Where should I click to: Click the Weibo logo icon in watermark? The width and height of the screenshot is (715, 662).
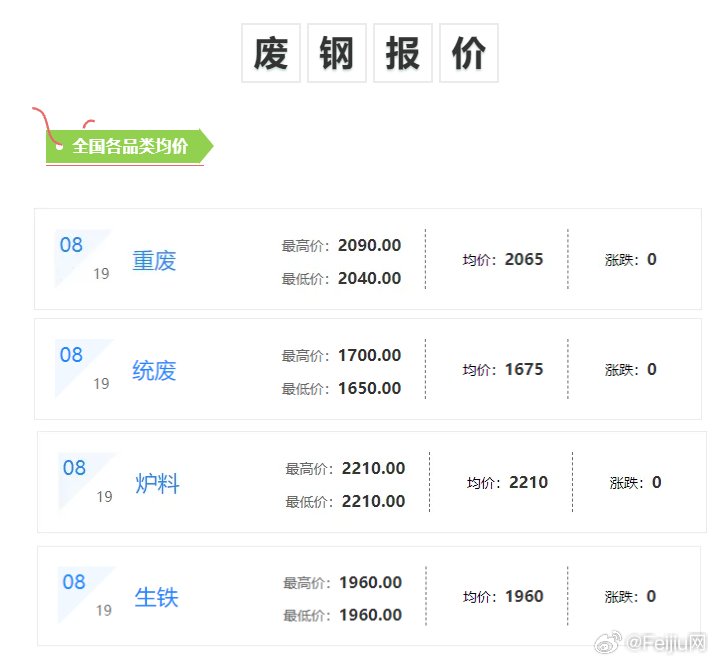click(x=609, y=642)
